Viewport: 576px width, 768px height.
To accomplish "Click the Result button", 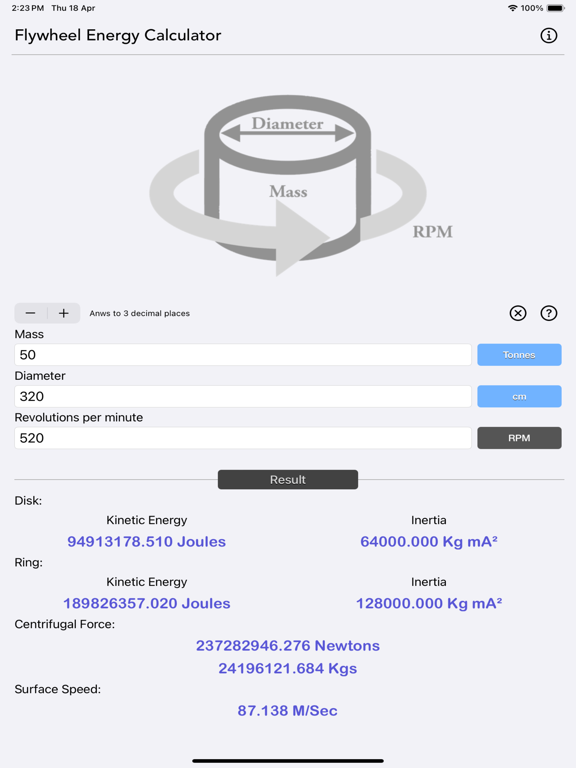I will [288, 480].
